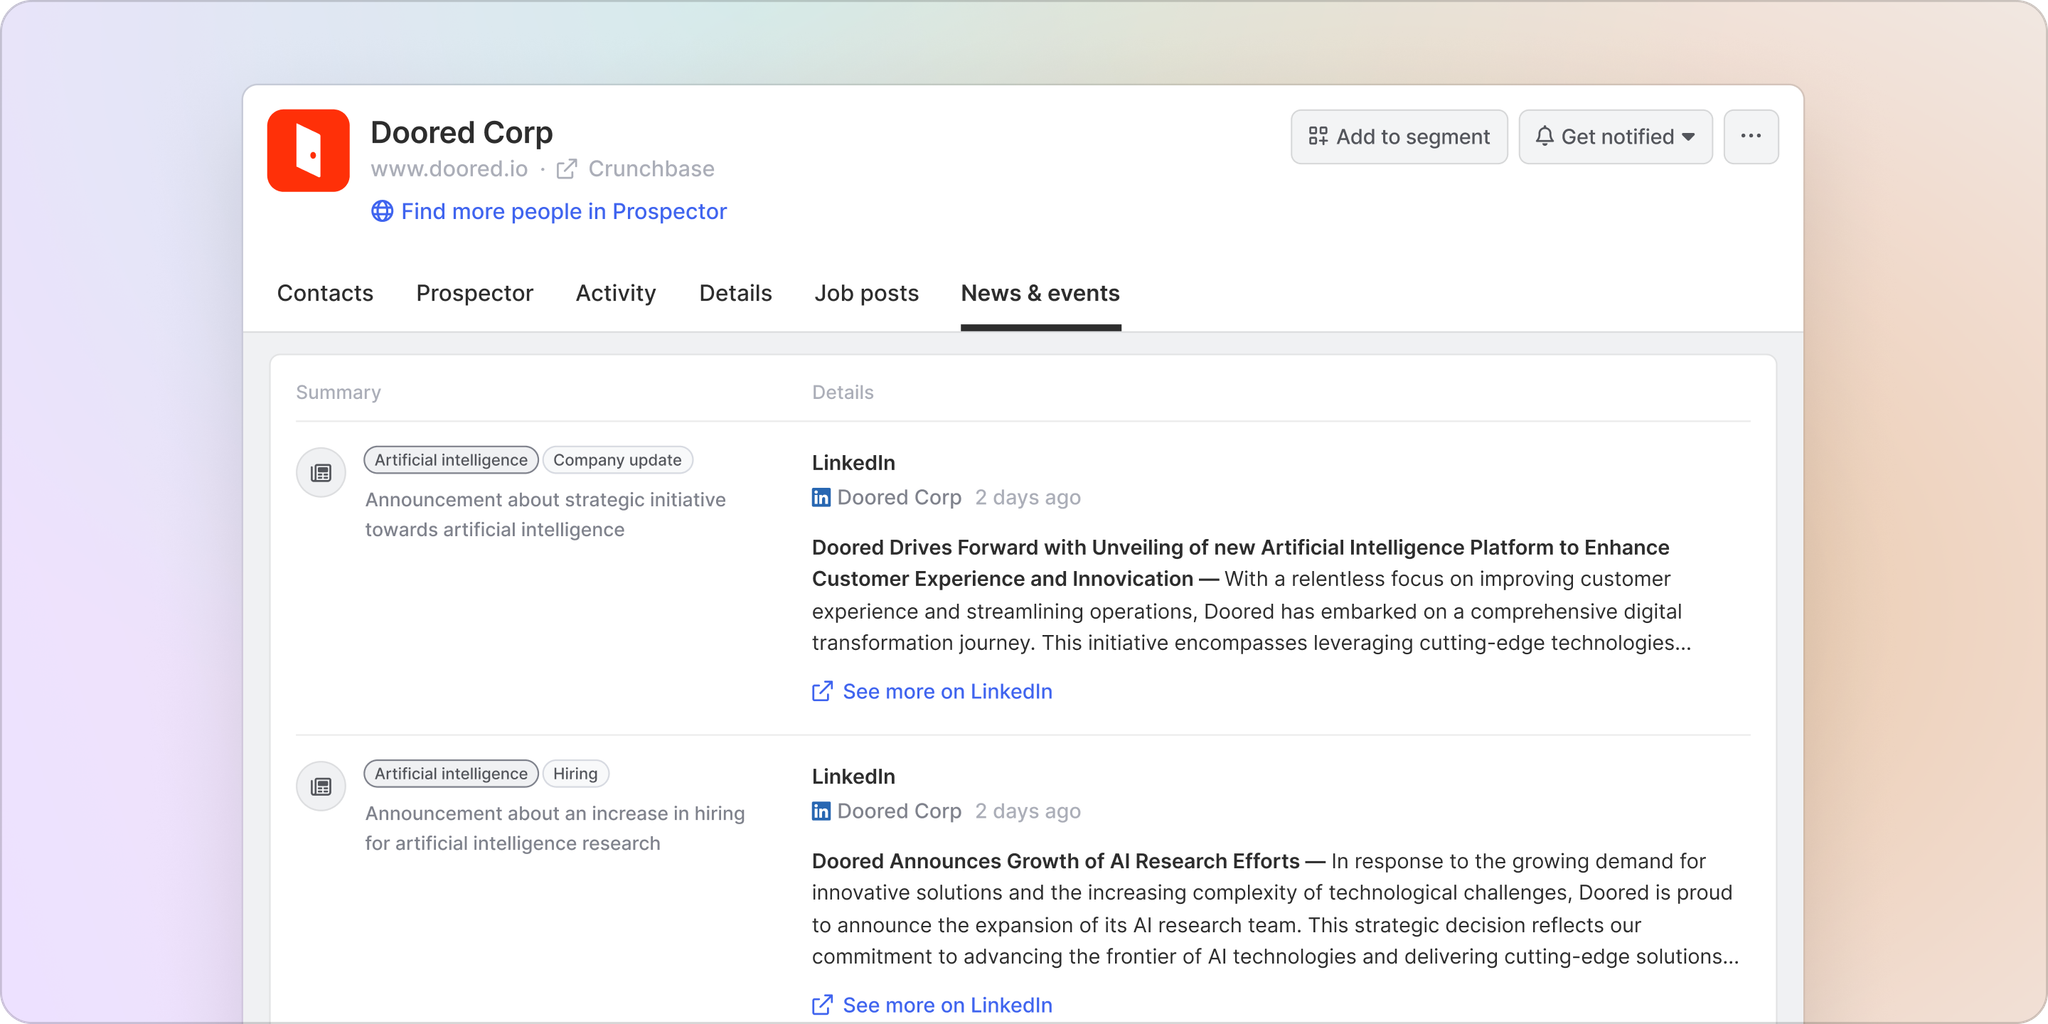The image size is (2048, 1024).
Task: Click the Artificial intelligence tag in first row
Action: pos(451,460)
